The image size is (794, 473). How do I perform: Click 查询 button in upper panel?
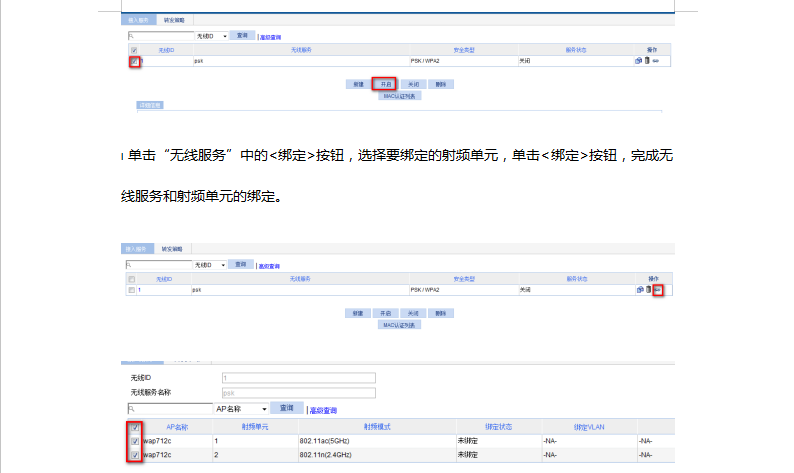point(242,35)
